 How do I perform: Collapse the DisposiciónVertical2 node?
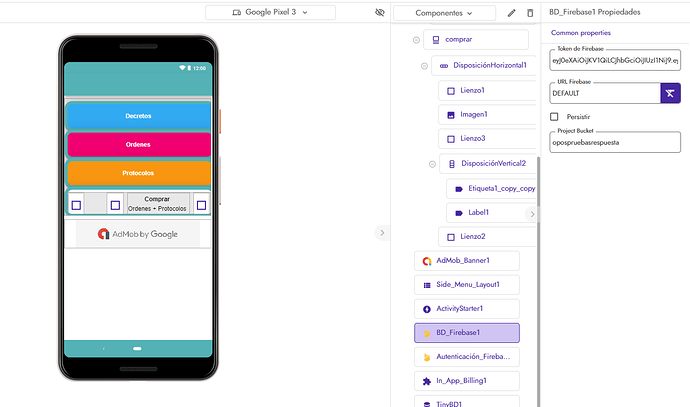point(432,164)
